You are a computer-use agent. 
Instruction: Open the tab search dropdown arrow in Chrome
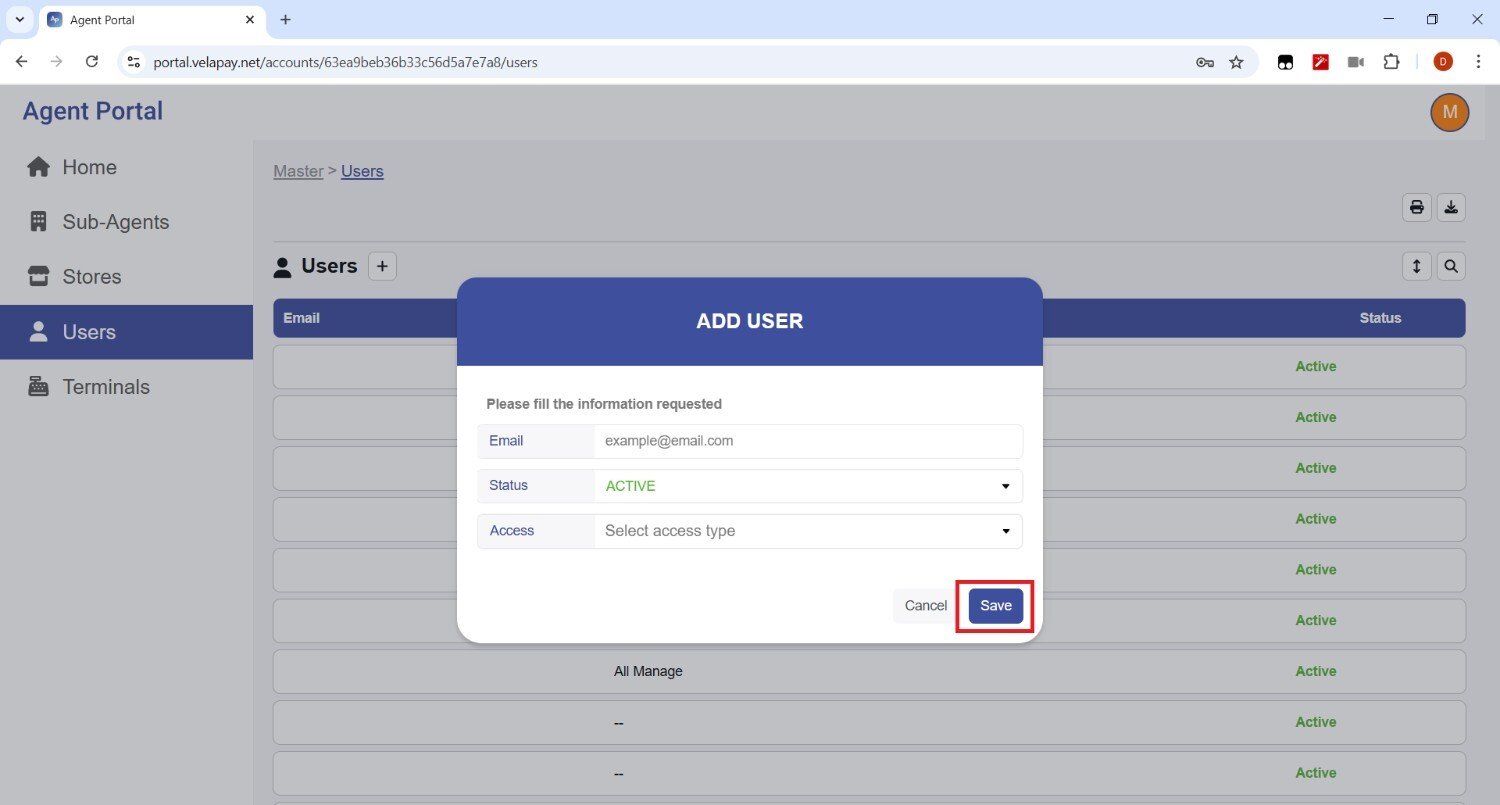[x=19, y=20]
